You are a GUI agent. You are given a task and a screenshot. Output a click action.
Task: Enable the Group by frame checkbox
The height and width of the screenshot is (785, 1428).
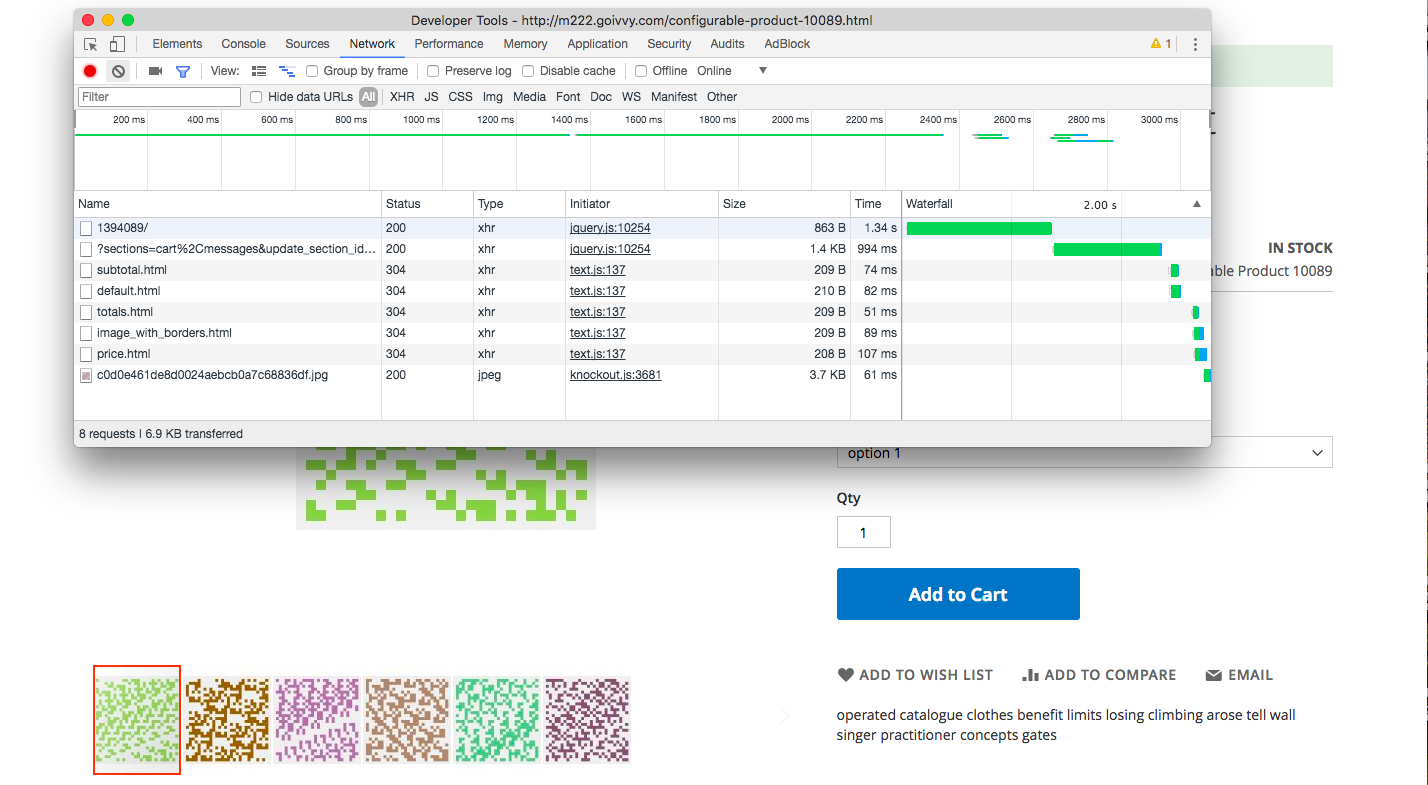click(312, 71)
